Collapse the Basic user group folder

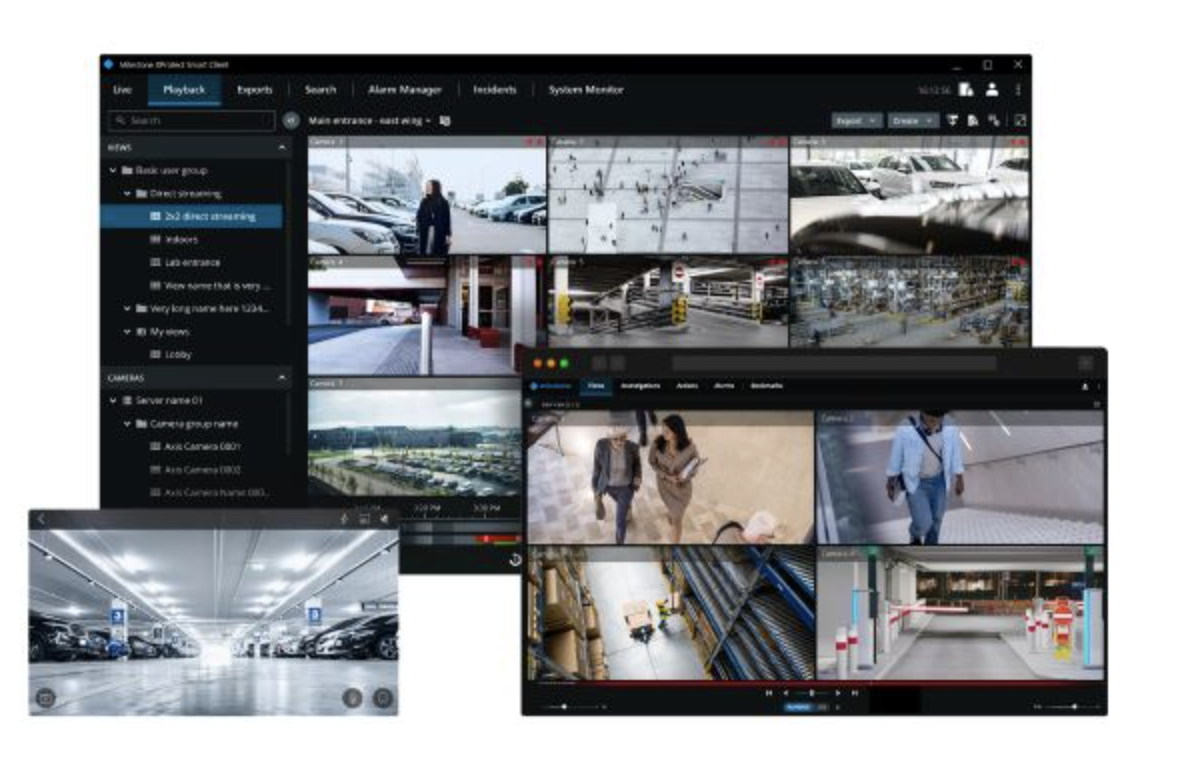[x=114, y=171]
